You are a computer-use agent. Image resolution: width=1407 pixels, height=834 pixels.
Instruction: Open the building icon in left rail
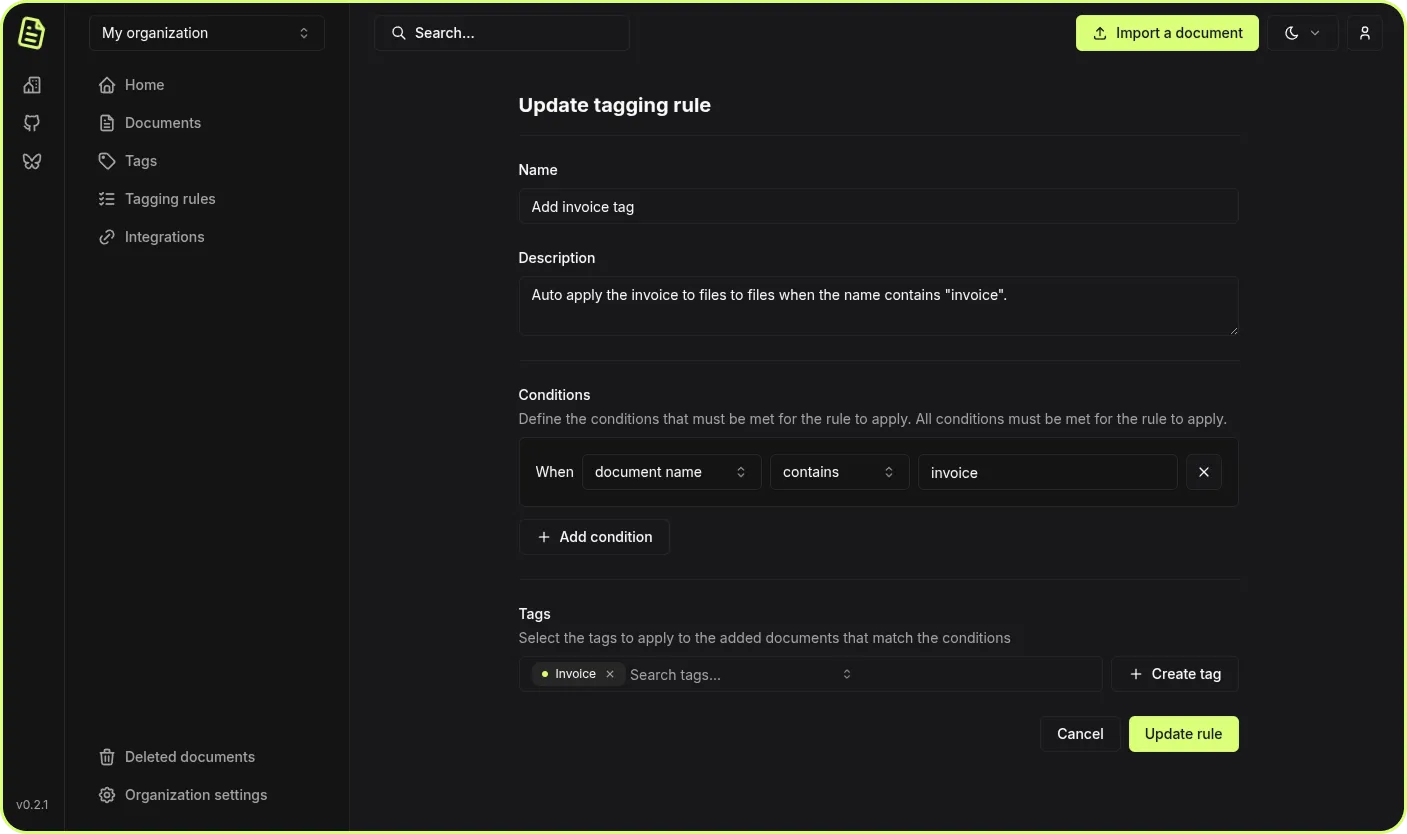click(32, 85)
